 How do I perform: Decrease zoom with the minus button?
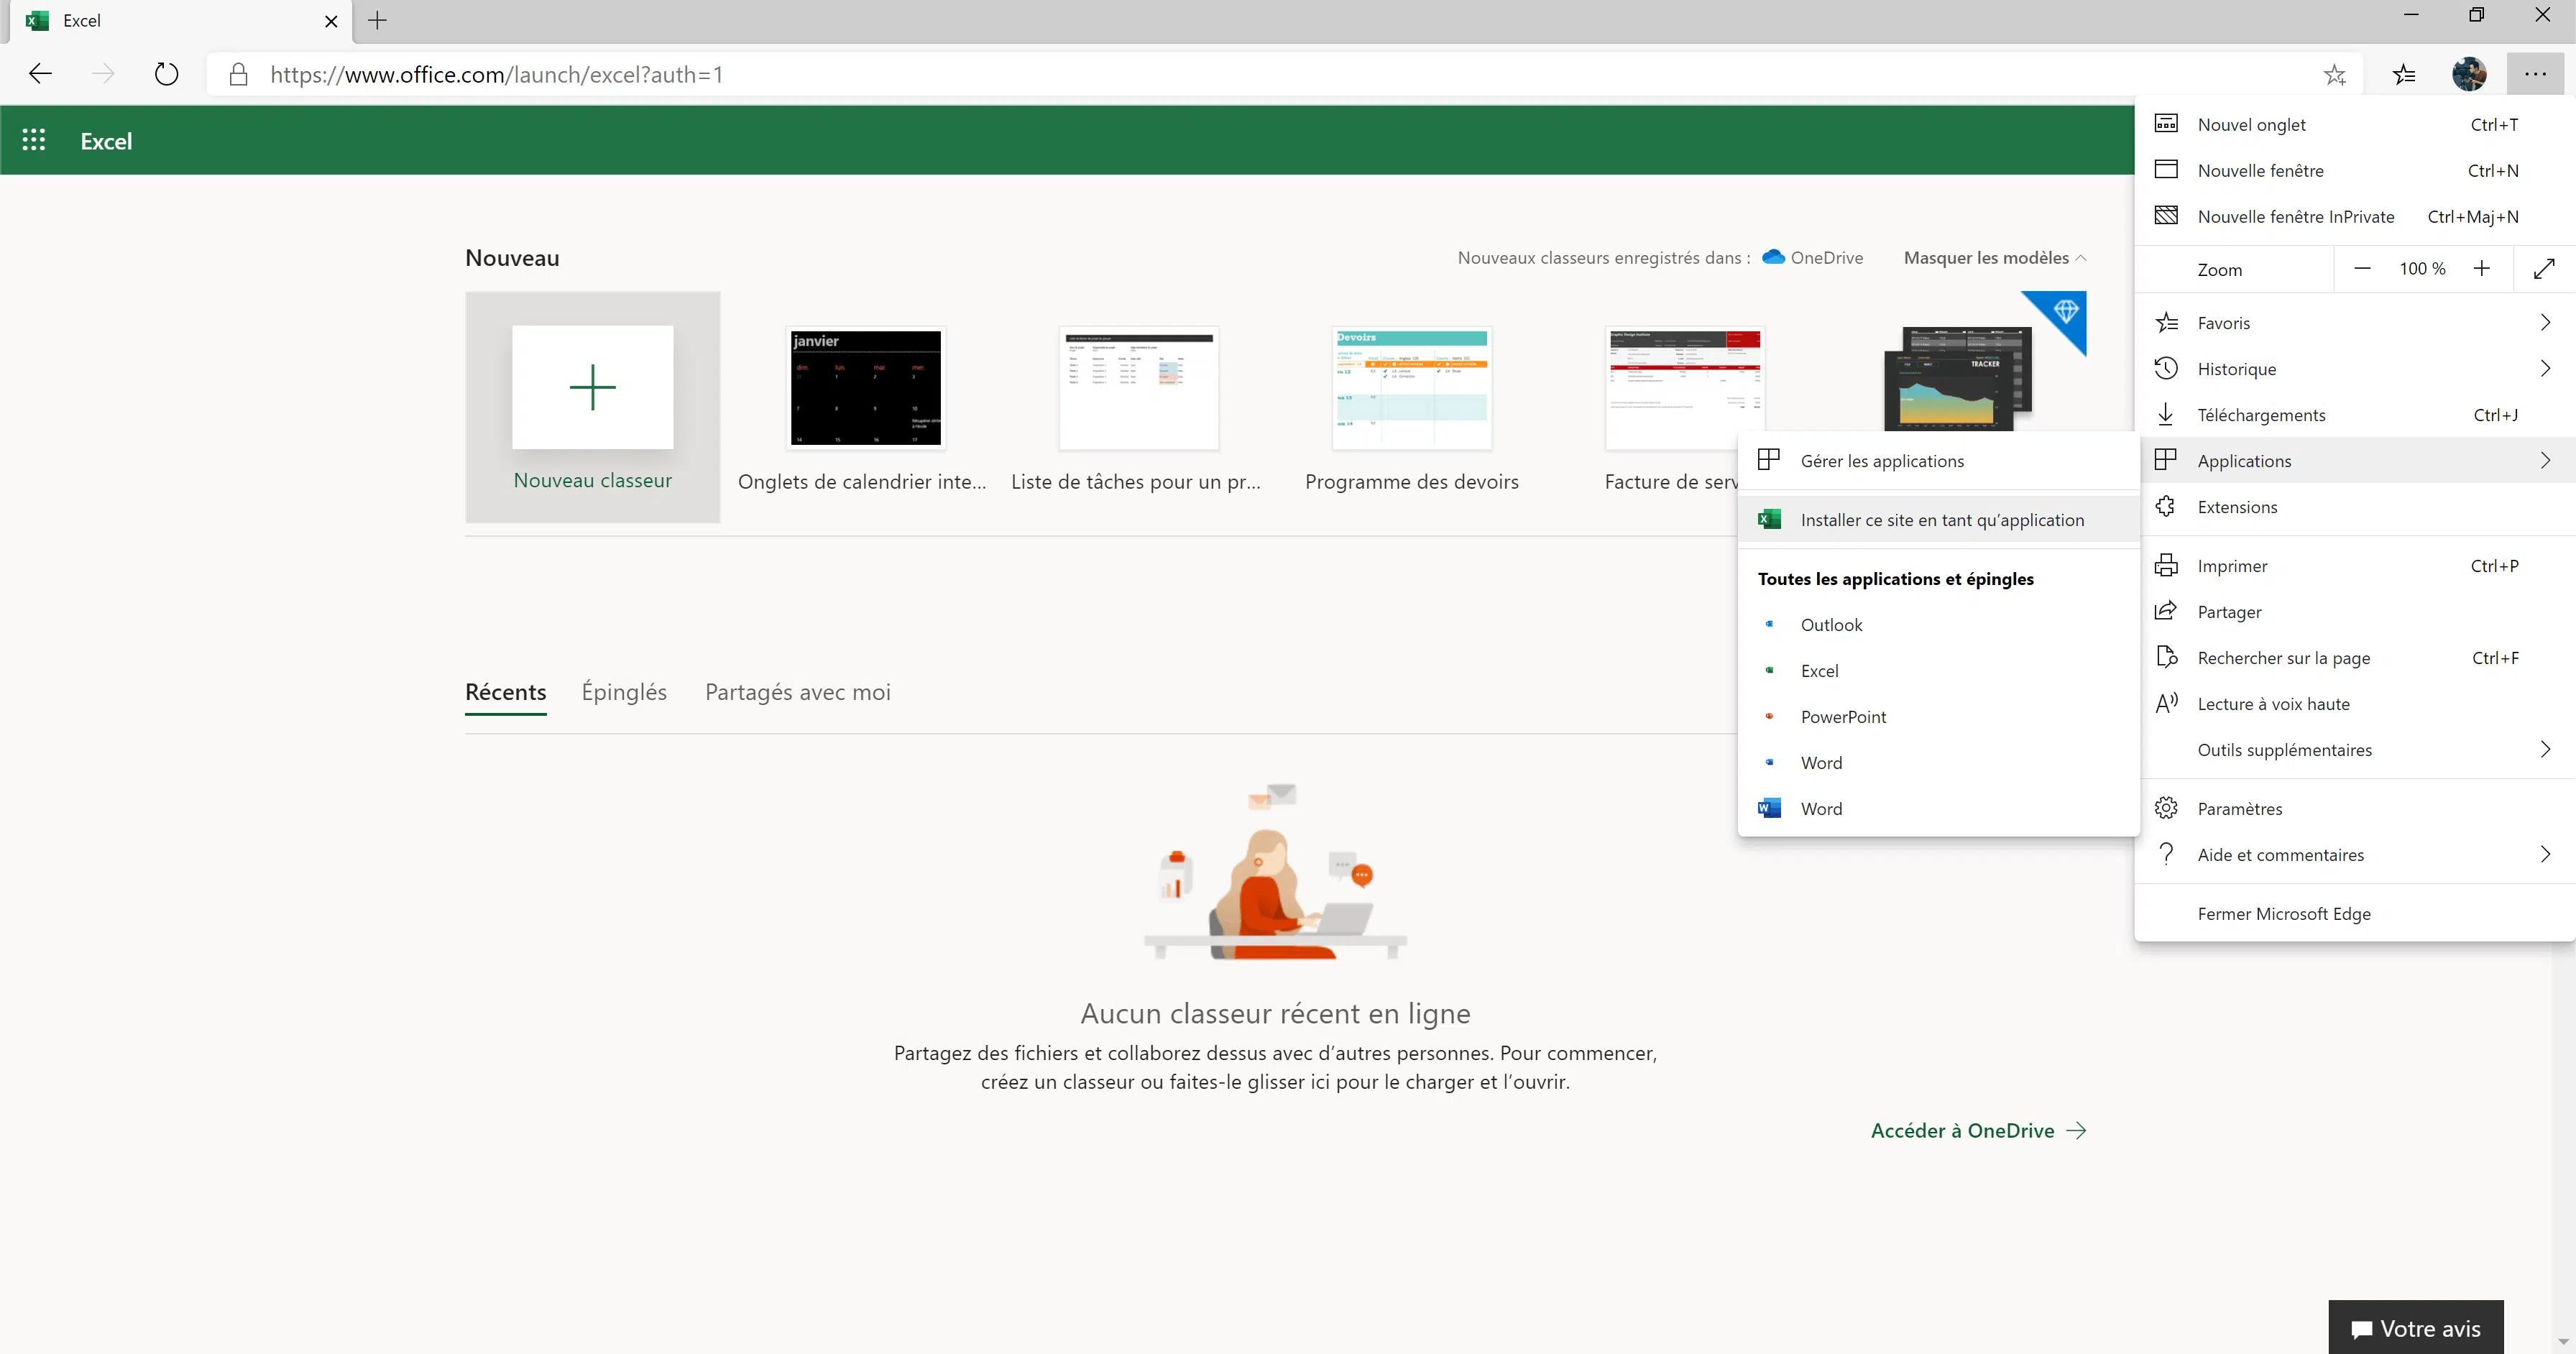pyautogui.click(x=2362, y=268)
